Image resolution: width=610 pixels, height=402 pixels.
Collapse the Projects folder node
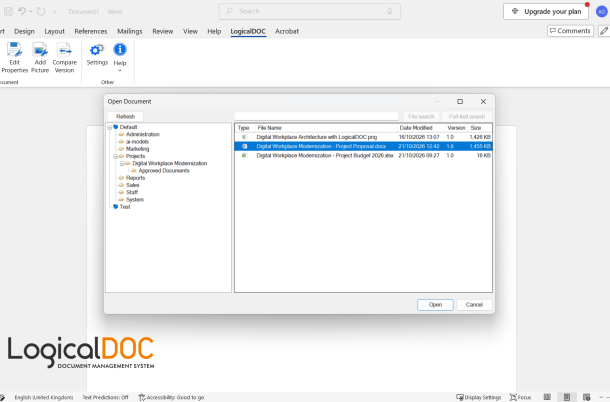click(x=116, y=156)
